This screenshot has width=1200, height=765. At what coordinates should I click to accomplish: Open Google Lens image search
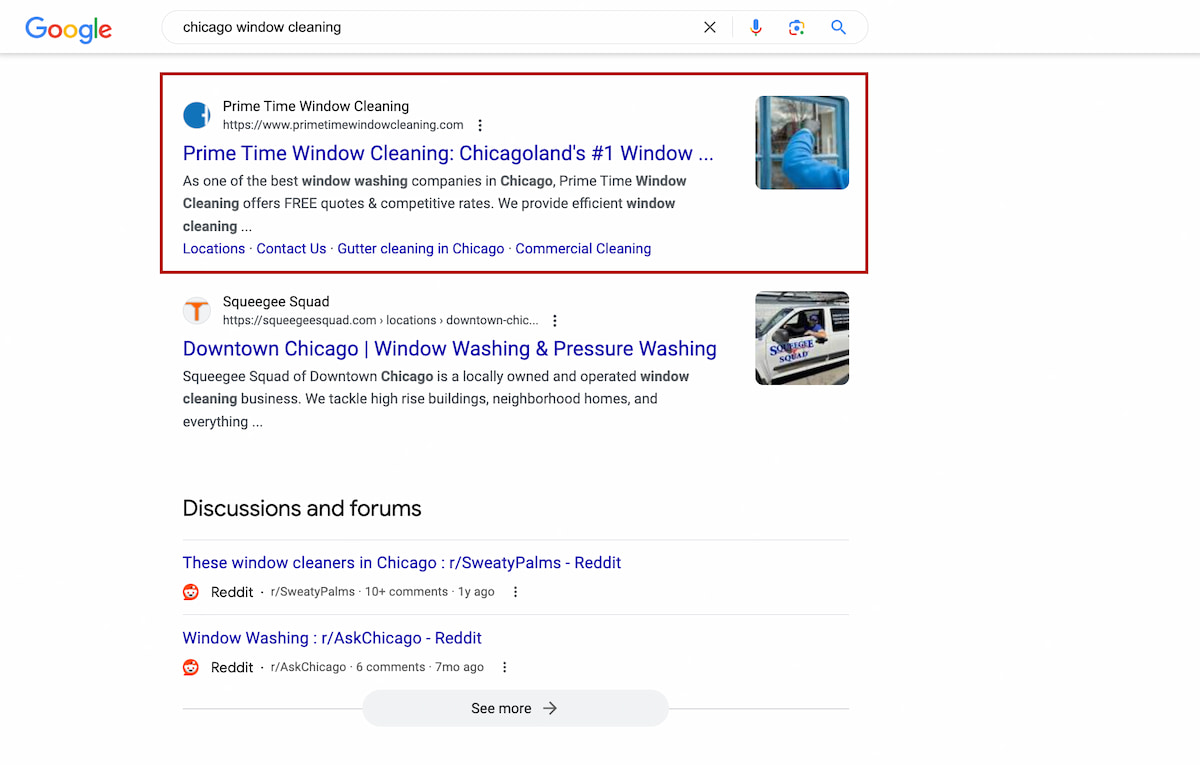(797, 28)
